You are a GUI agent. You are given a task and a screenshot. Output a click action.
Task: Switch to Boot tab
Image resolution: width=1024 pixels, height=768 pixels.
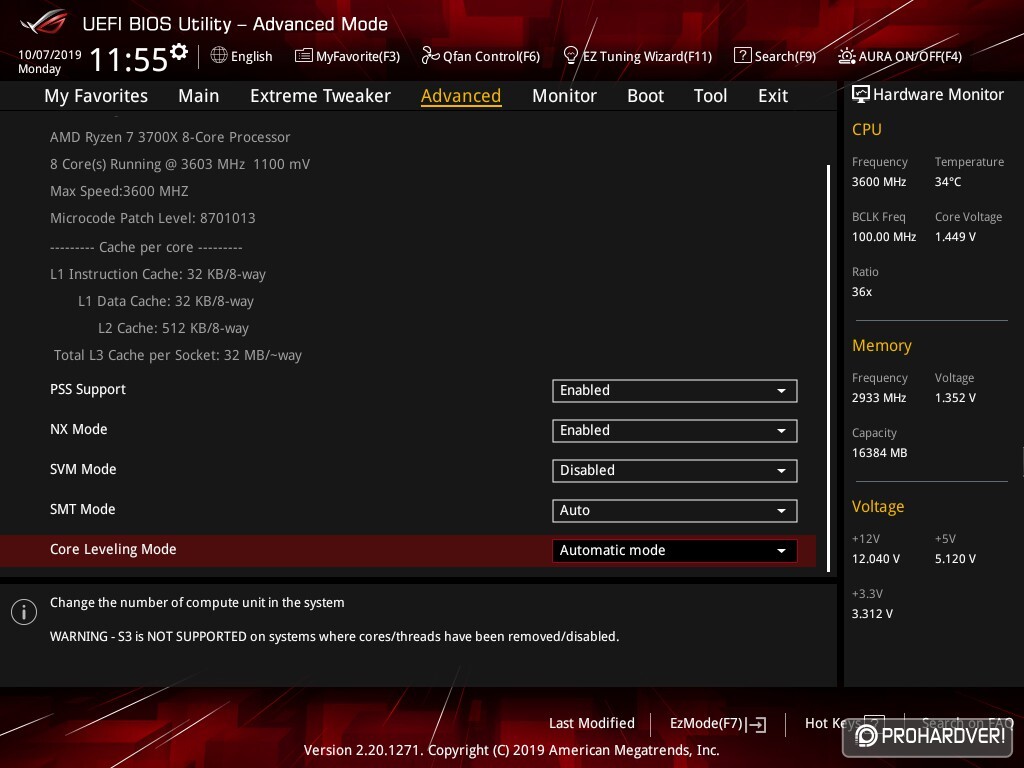click(645, 96)
